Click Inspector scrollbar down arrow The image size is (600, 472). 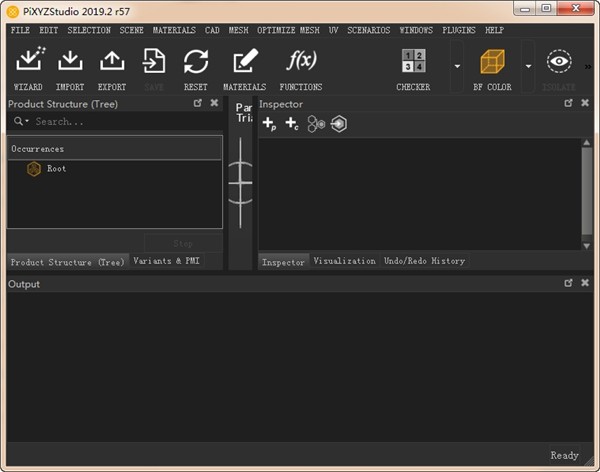587,246
